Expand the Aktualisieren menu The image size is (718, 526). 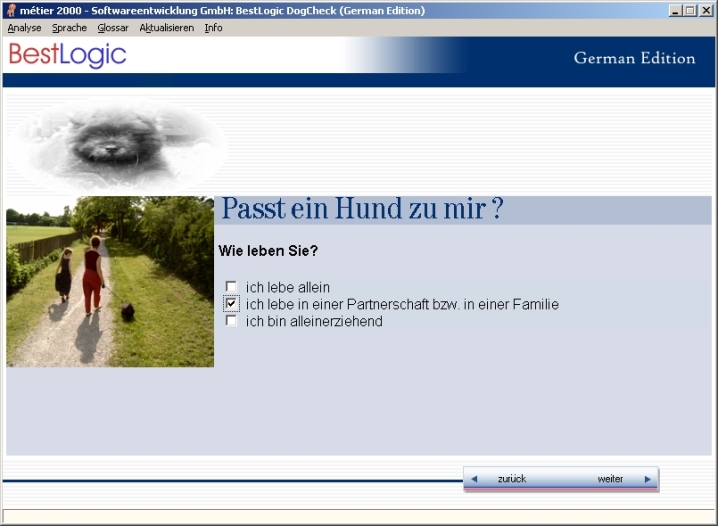coord(166,28)
